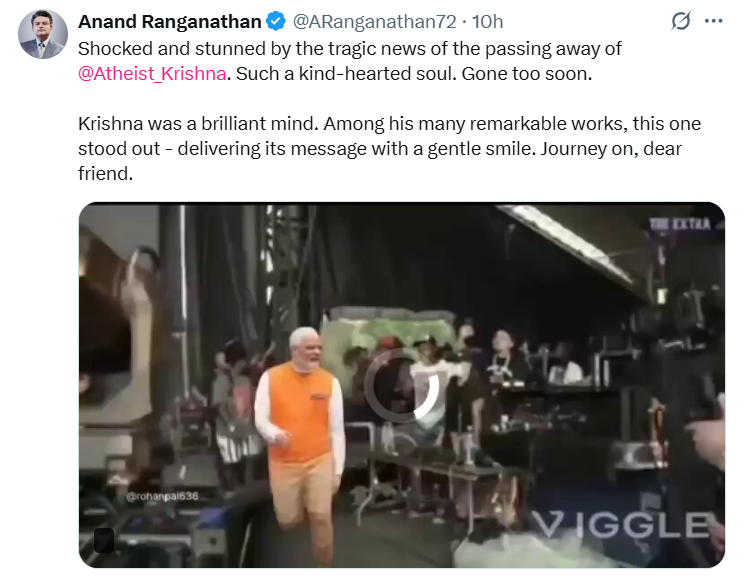
Task: Open the @Atheist_Krishna mention link
Action: (x=152, y=74)
